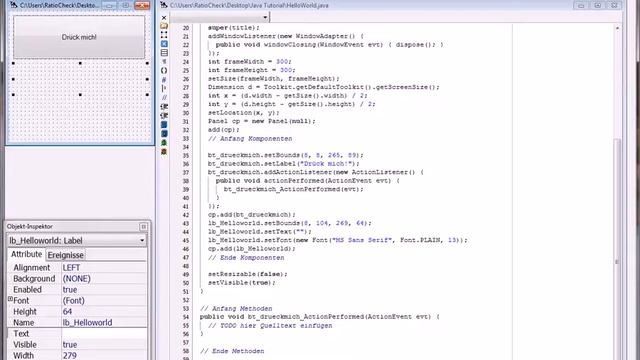
Task: Click line number 36 in gutter
Action: [186, 164]
